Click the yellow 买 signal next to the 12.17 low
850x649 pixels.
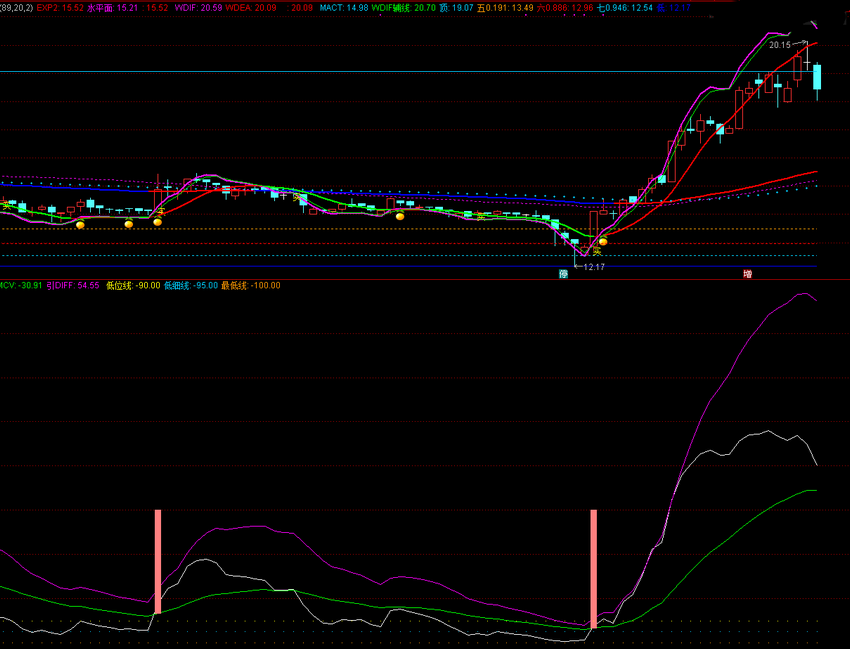pyautogui.click(x=597, y=250)
